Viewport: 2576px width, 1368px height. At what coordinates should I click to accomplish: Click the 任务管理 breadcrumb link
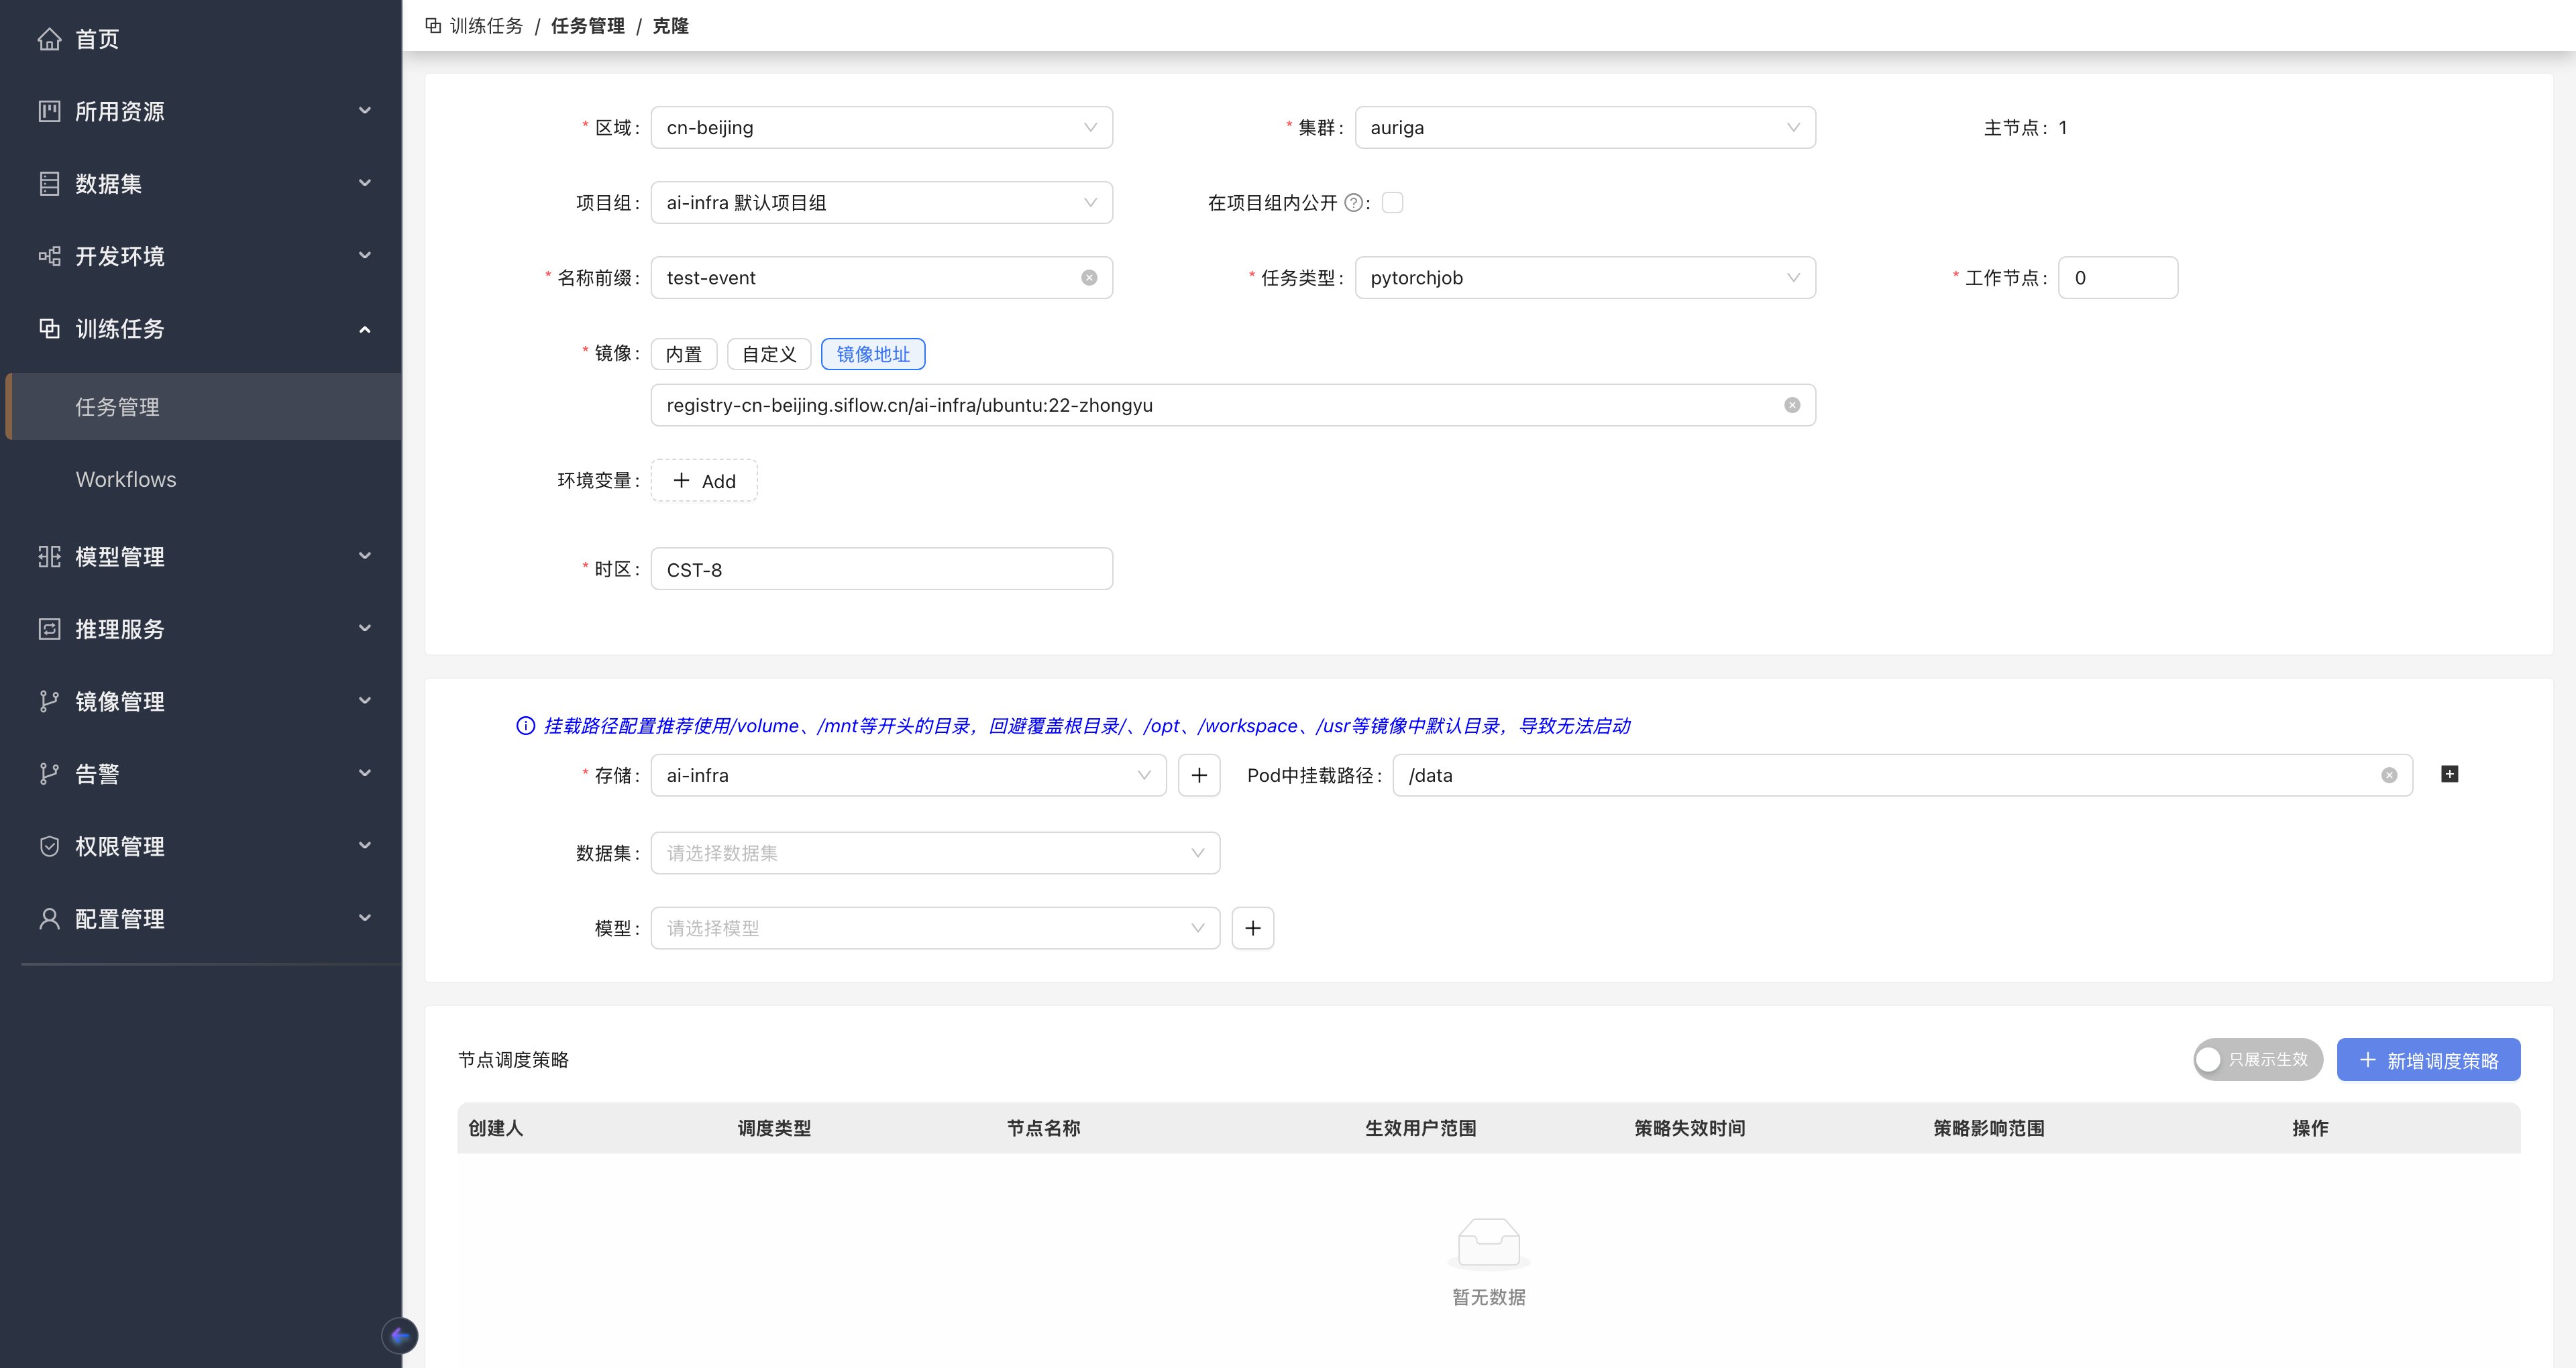(x=588, y=26)
